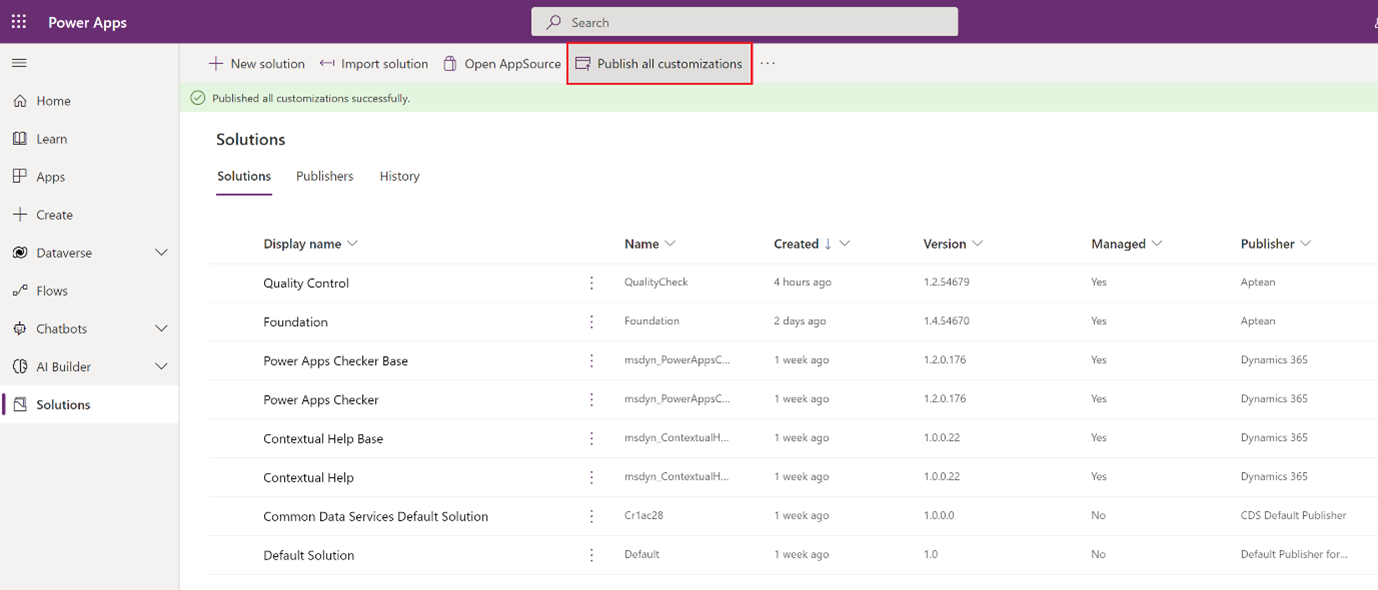The height and width of the screenshot is (590, 1378).
Task: Click the Import solution button
Action: [x=374, y=64]
